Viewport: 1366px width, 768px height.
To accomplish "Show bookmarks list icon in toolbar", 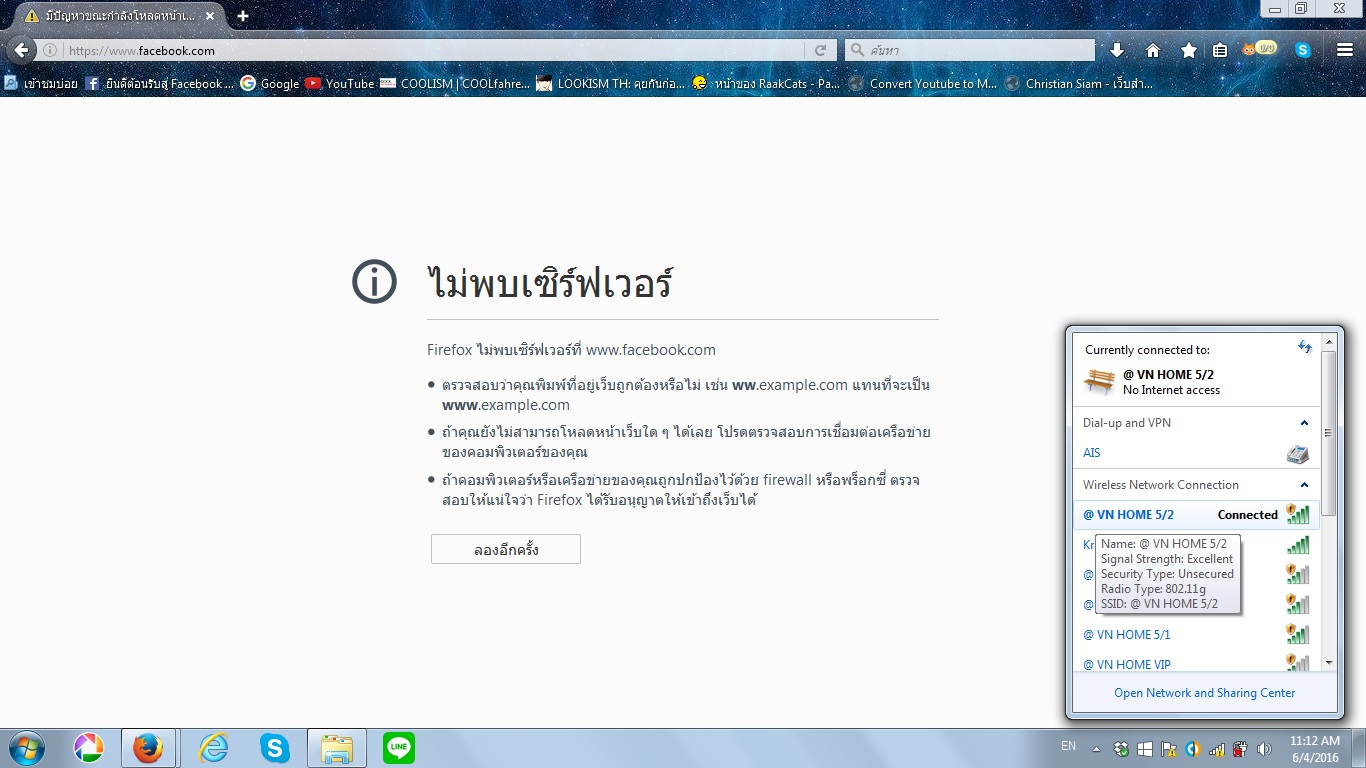I will pos(1220,50).
